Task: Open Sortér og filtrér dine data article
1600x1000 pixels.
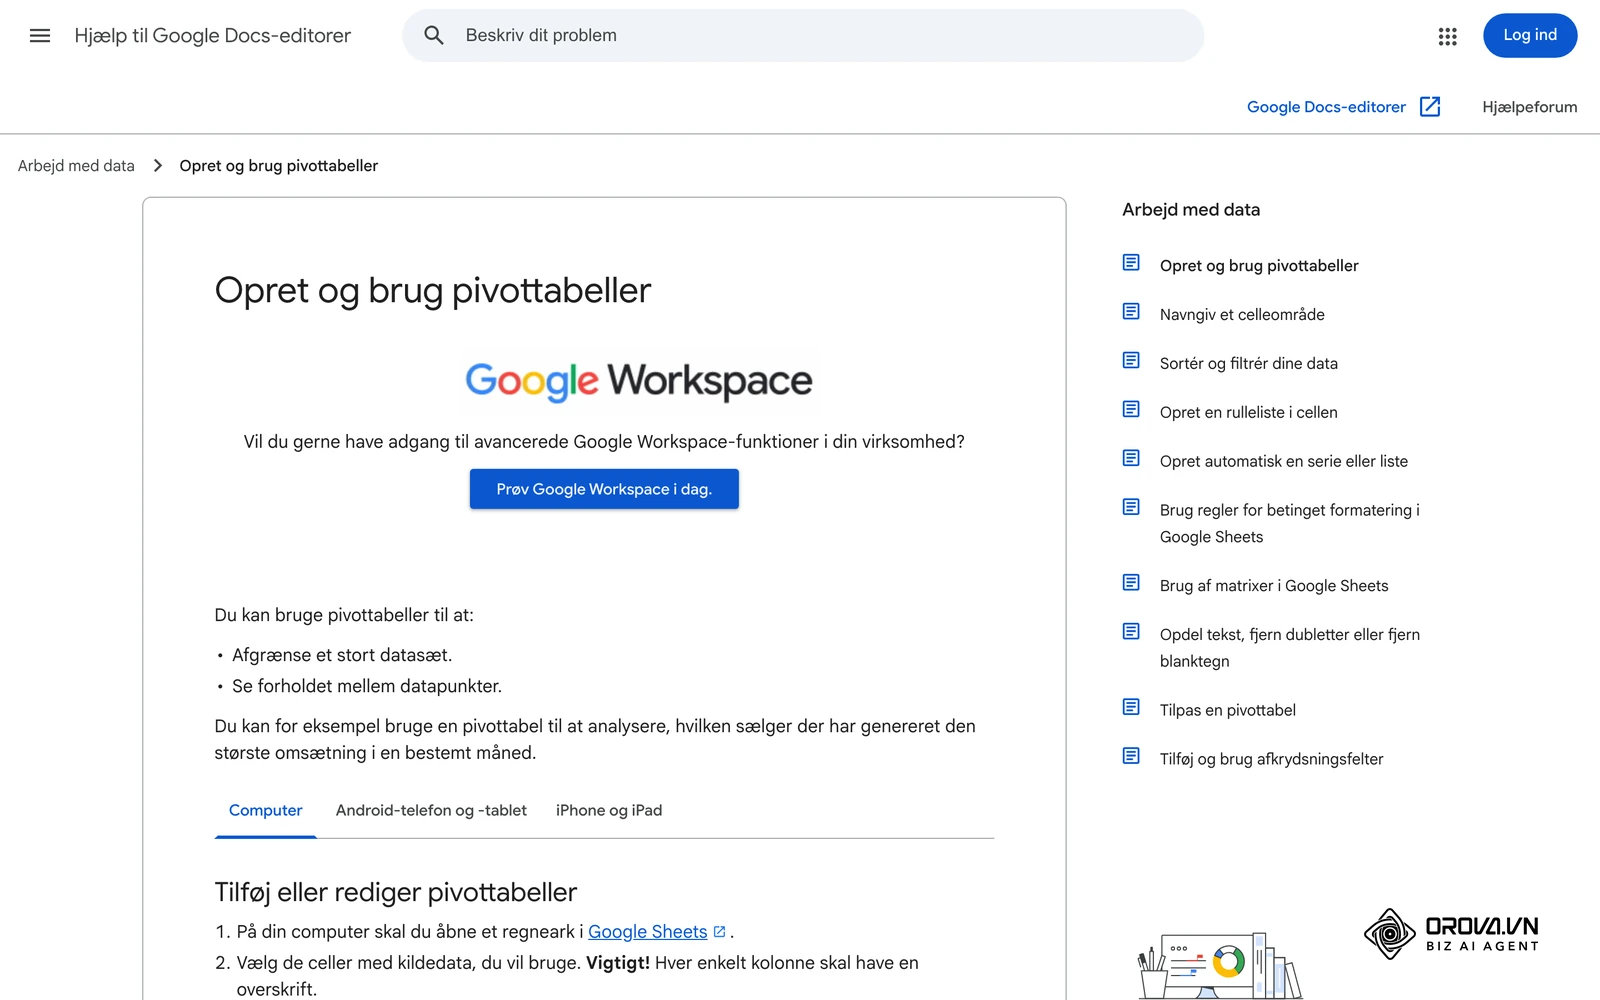Action: click(1248, 363)
